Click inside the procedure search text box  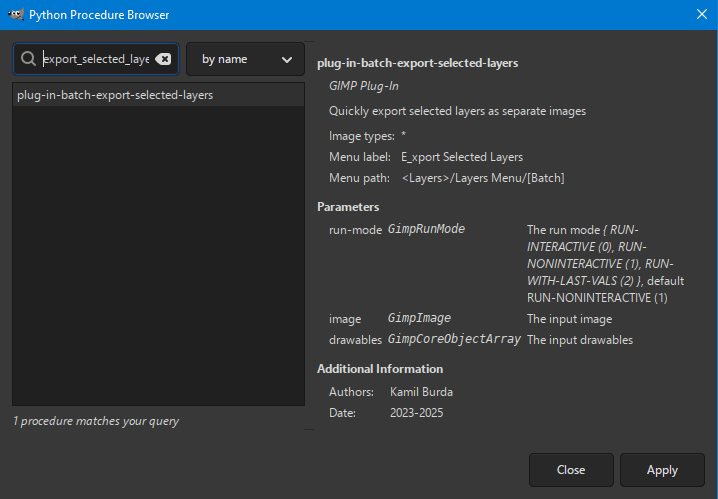[x=95, y=59]
